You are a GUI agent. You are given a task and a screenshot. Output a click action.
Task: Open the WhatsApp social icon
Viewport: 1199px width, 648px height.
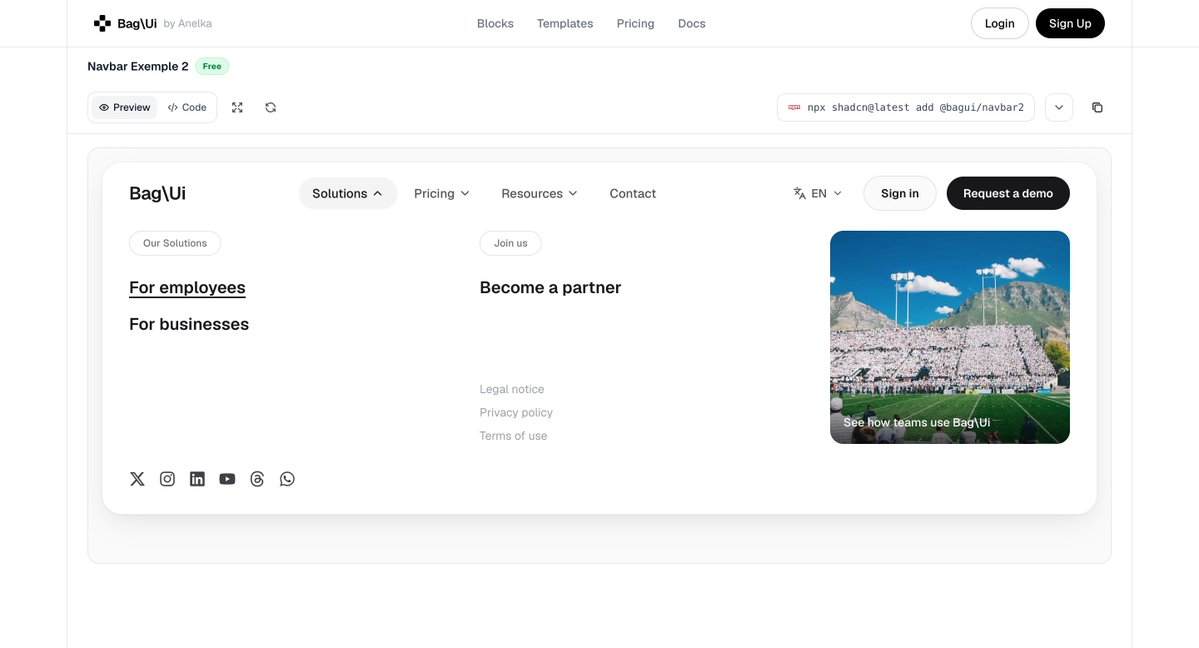tap(287, 479)
